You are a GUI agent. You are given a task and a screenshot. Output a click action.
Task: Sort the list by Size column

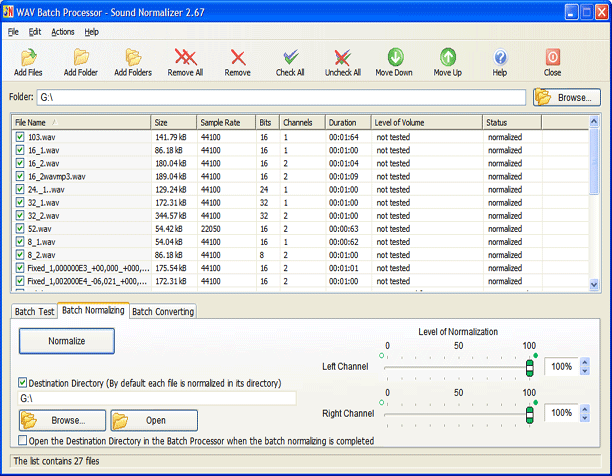[174, 123]
